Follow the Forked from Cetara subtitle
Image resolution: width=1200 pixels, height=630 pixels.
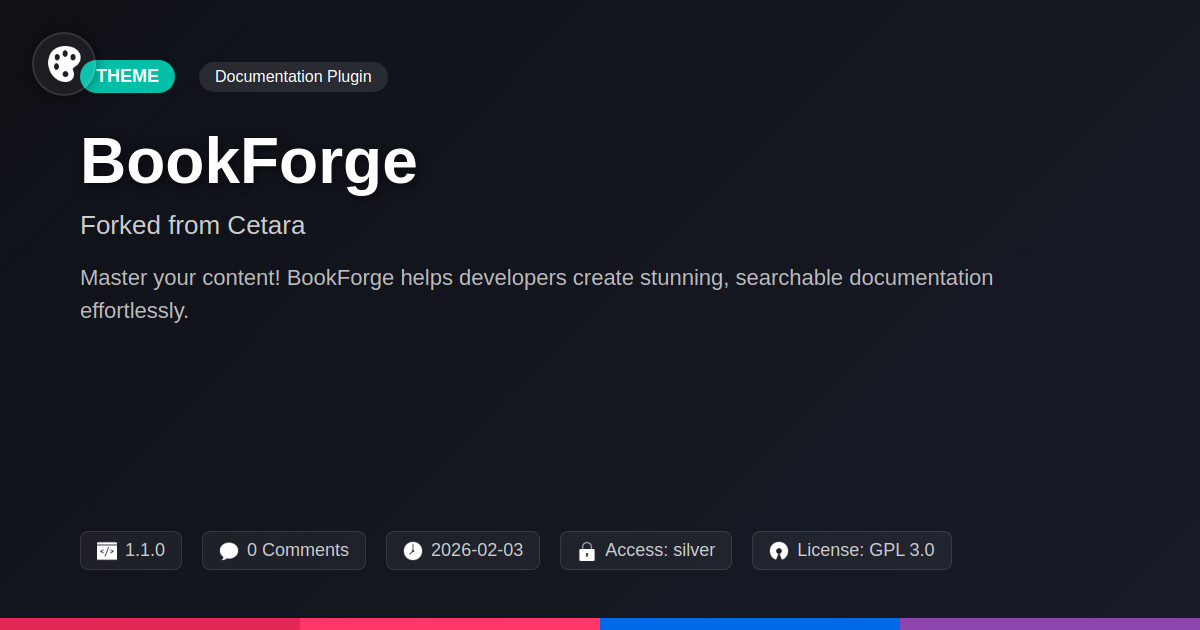(192, 225)
